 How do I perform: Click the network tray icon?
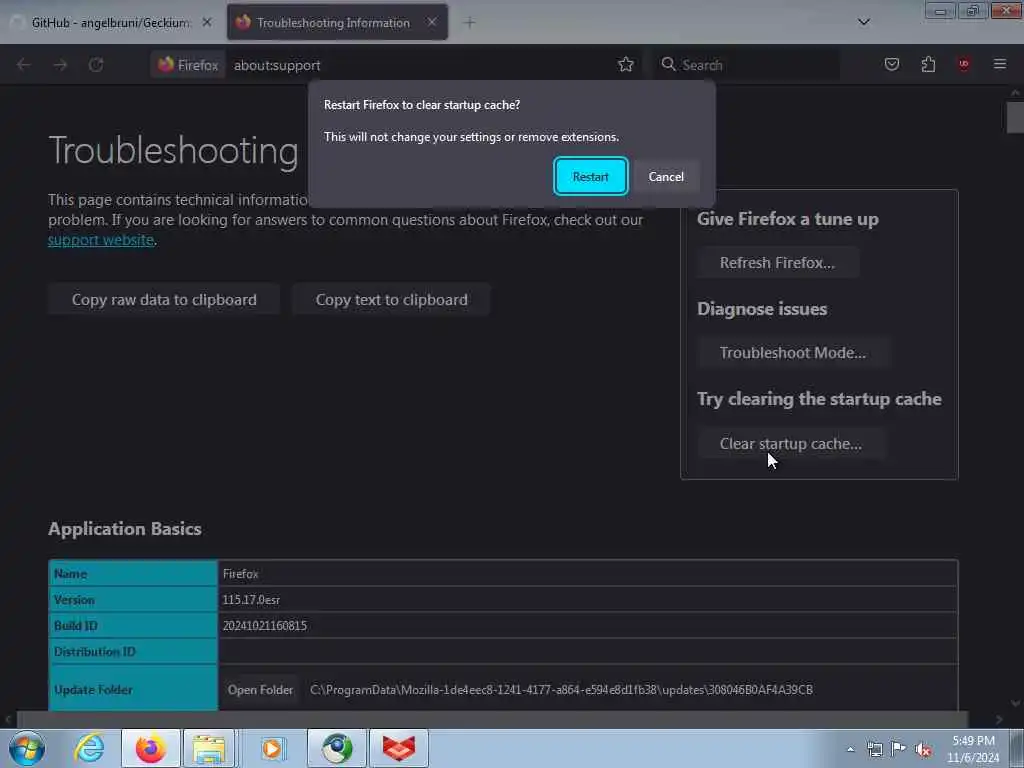tap(874, 749)
